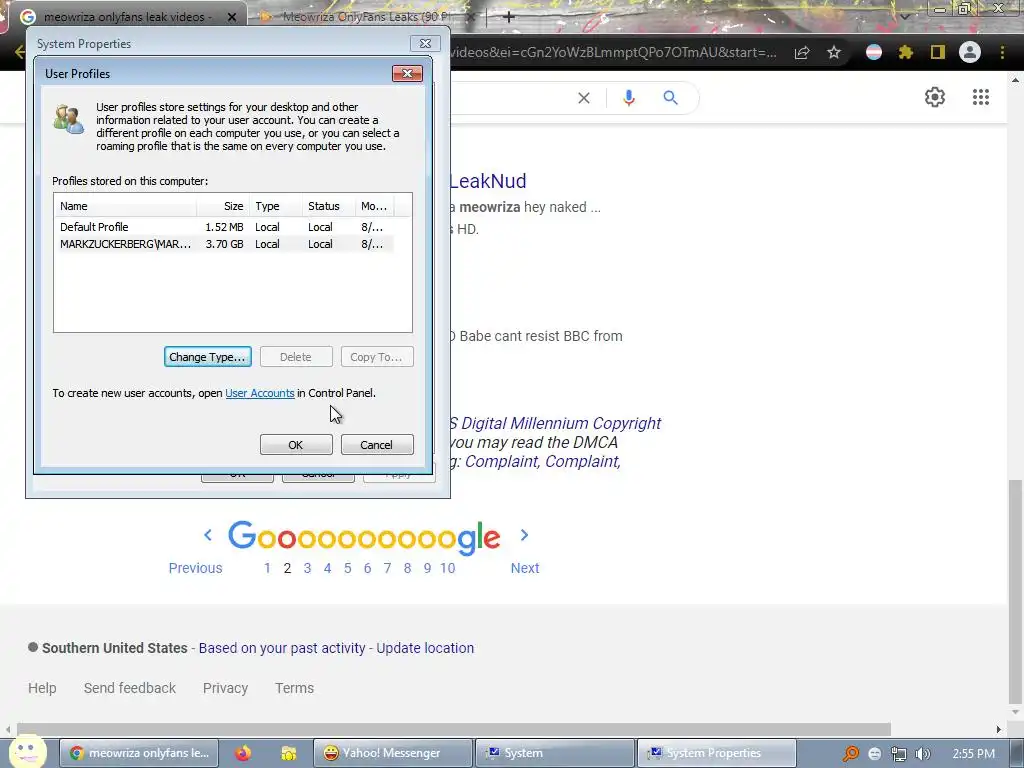Image resolution: width=1024 pixels, height=768 pixels.
Task: Close the System Properties window
Action: (x=425, y=43)
